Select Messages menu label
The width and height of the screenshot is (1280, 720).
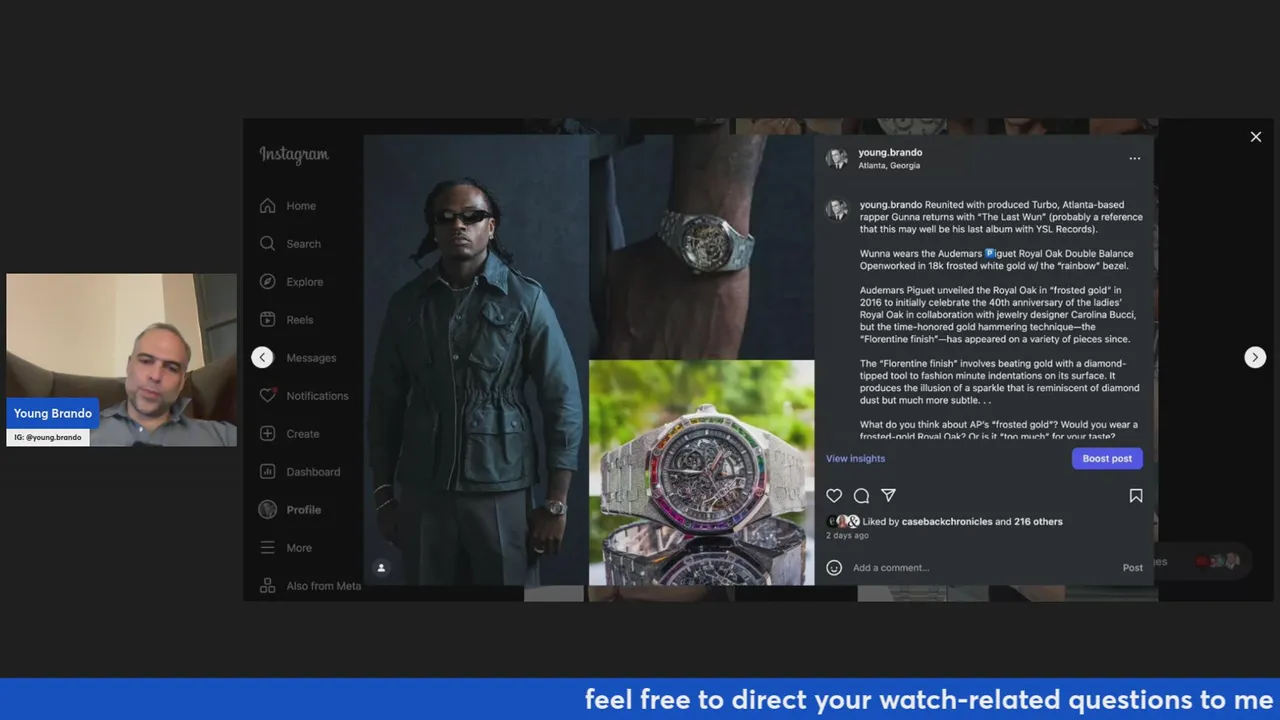(311, 358)
